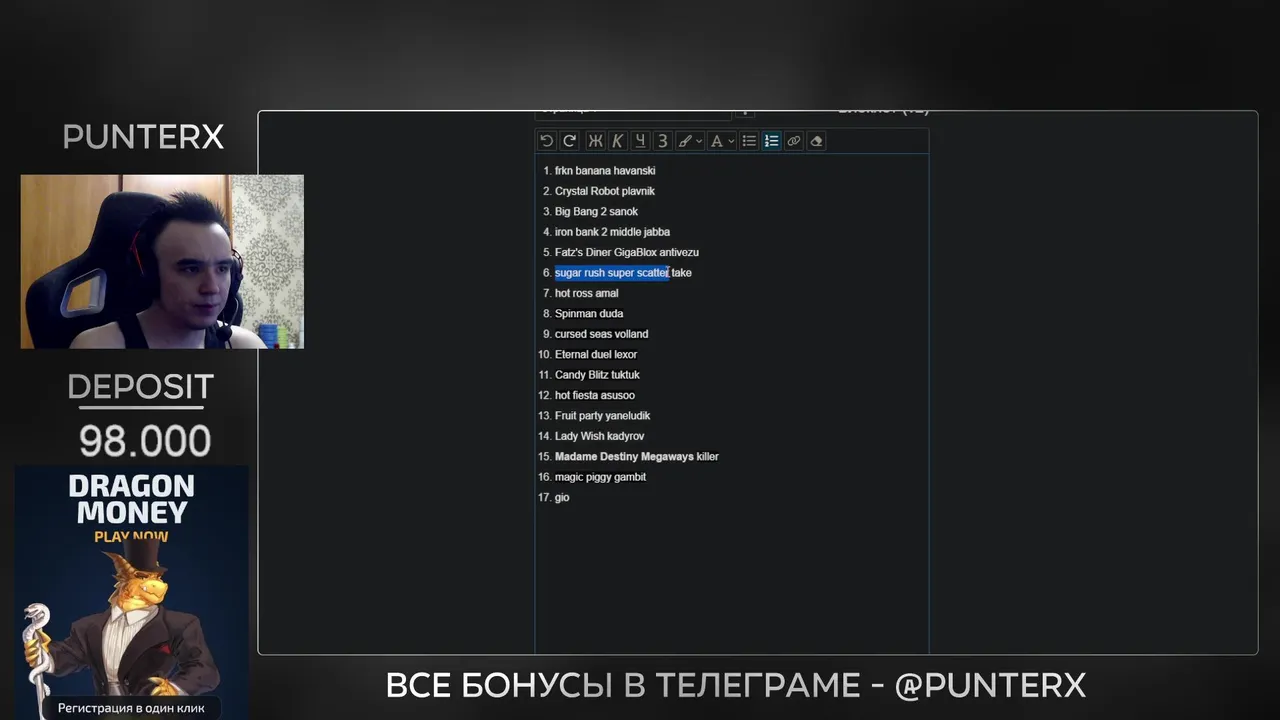Toggle strikethrough formatting (З button)
The height and width of the screenshot is (720, 1280).
click(662, 141)
